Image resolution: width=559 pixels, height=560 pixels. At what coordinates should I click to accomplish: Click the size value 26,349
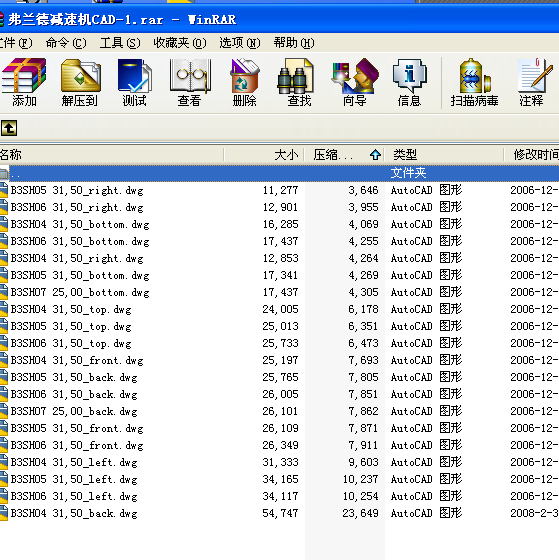point(280,445)
